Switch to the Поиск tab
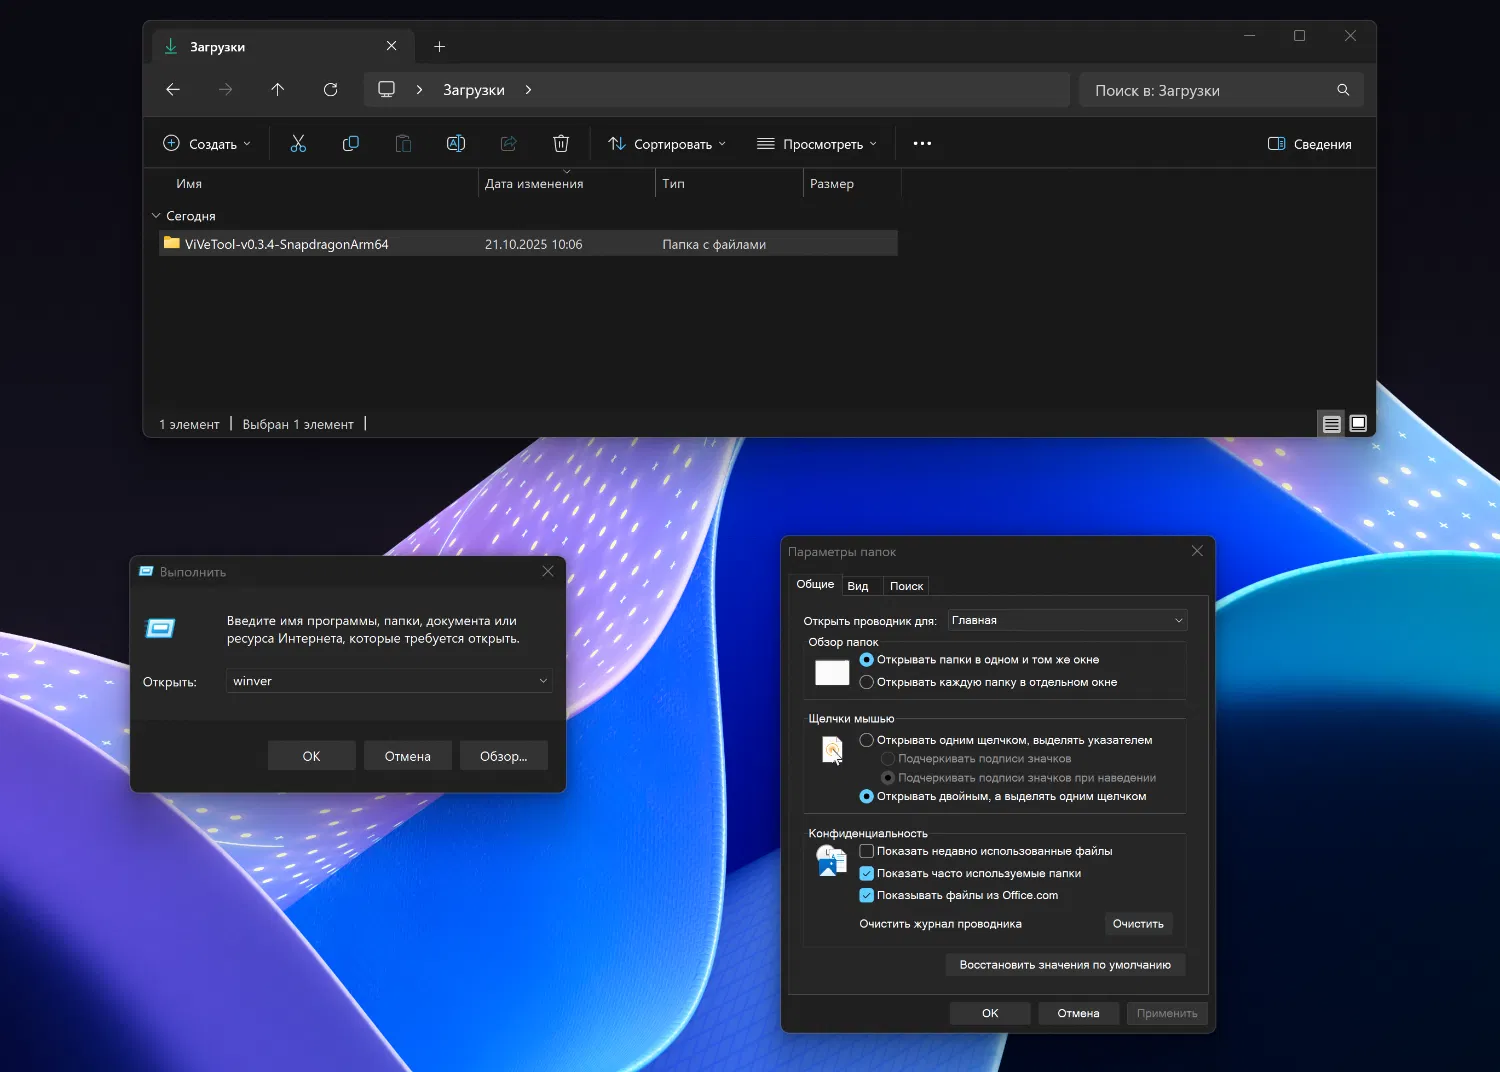Image resolution: width=1500 pixels, height=1072 pixels. (906, 586)
